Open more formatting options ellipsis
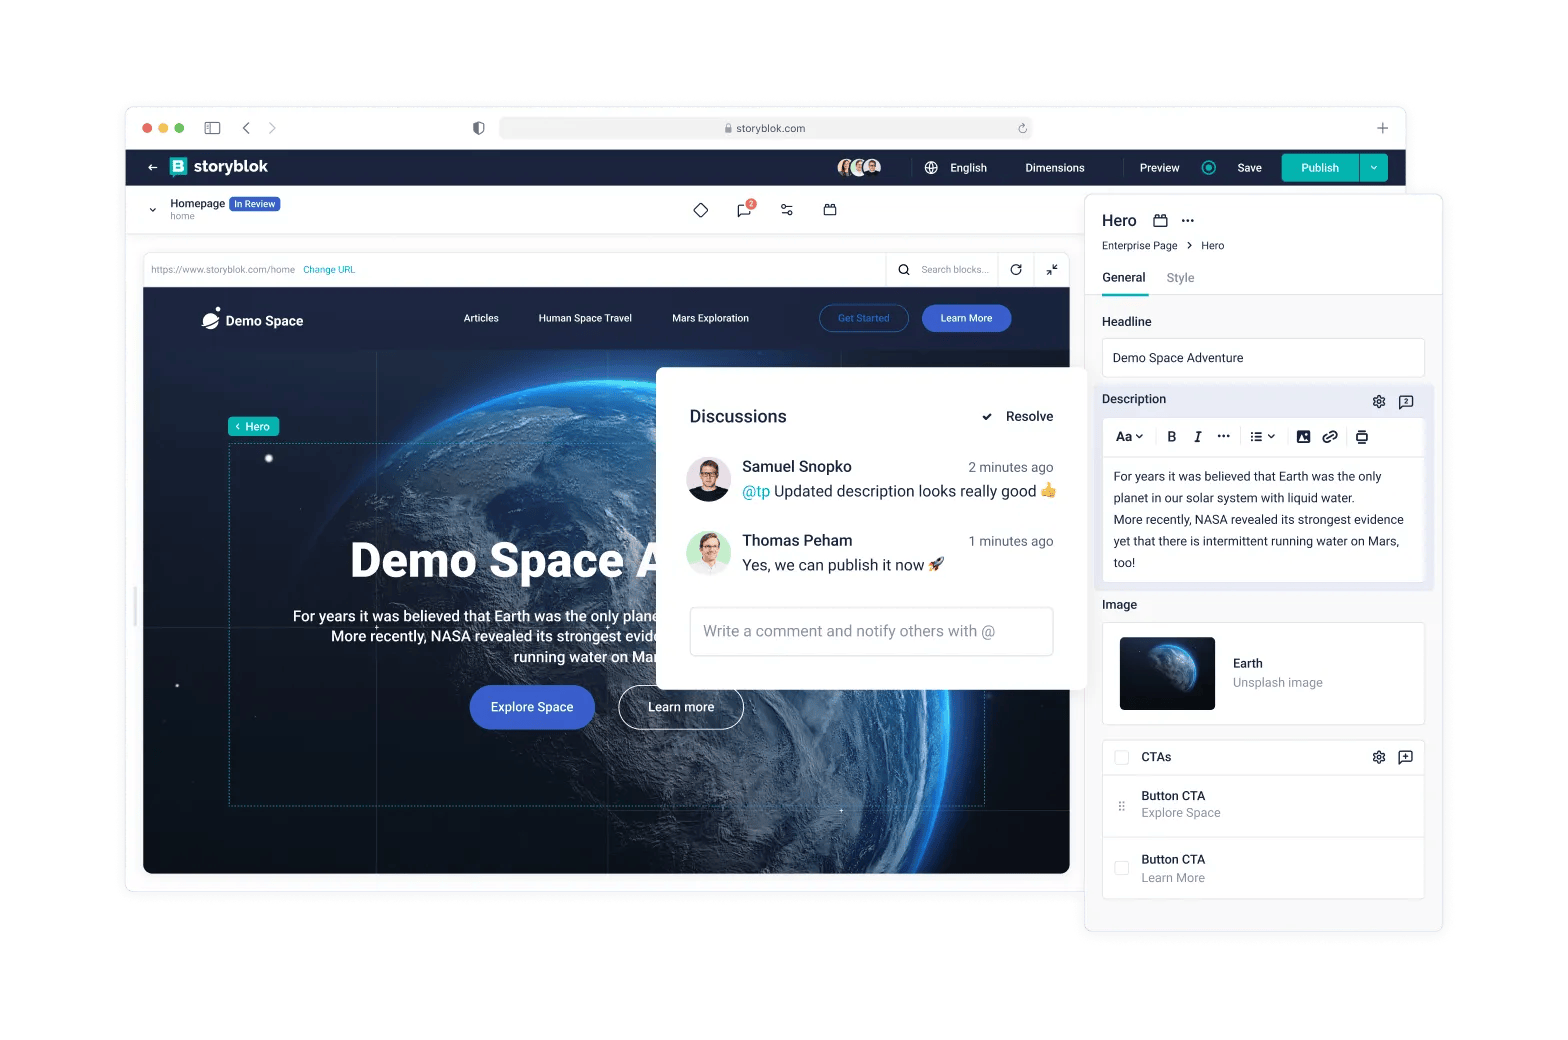 (1224, 437)
